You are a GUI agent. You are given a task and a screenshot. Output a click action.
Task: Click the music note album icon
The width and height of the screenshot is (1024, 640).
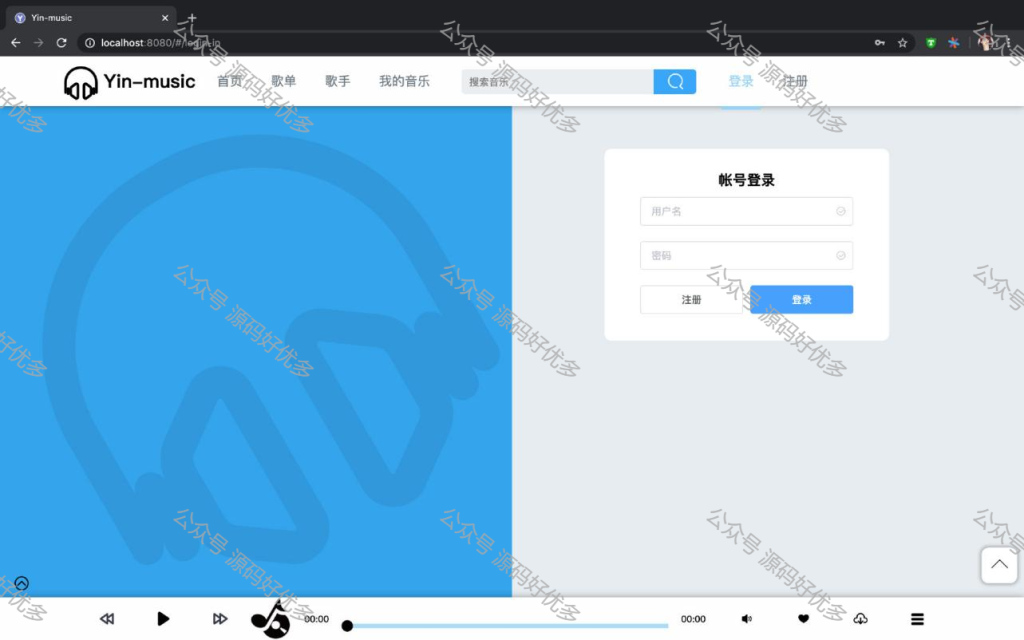pyautogui.click(x=270, y=619)
